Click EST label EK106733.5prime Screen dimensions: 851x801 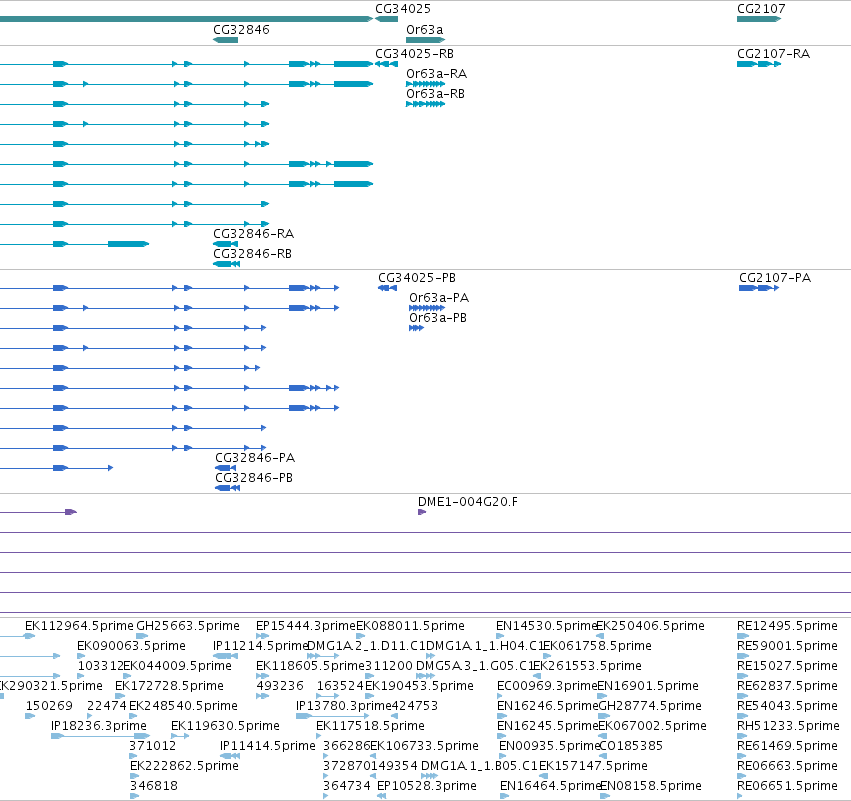(x=424, y=746)
